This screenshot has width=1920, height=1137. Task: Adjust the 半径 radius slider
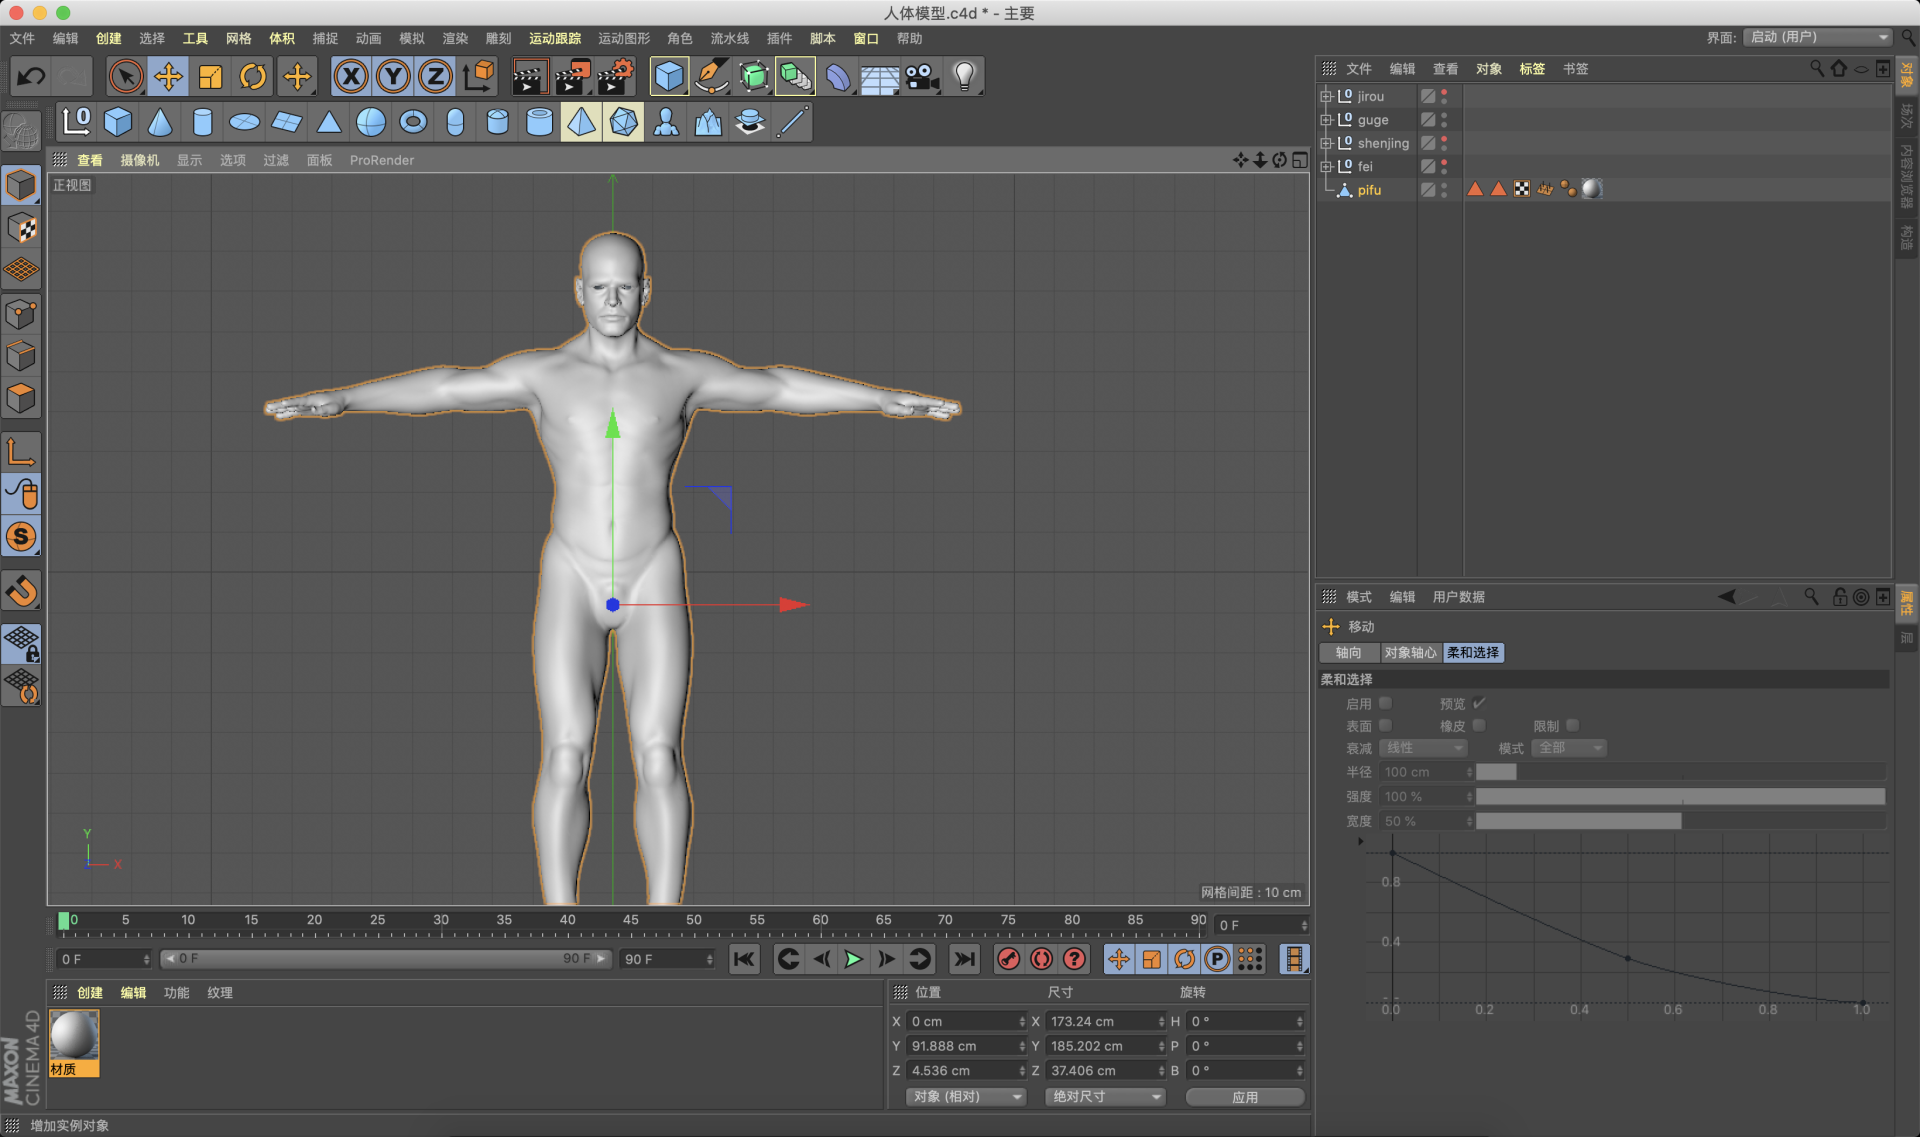click(1680, 772)
